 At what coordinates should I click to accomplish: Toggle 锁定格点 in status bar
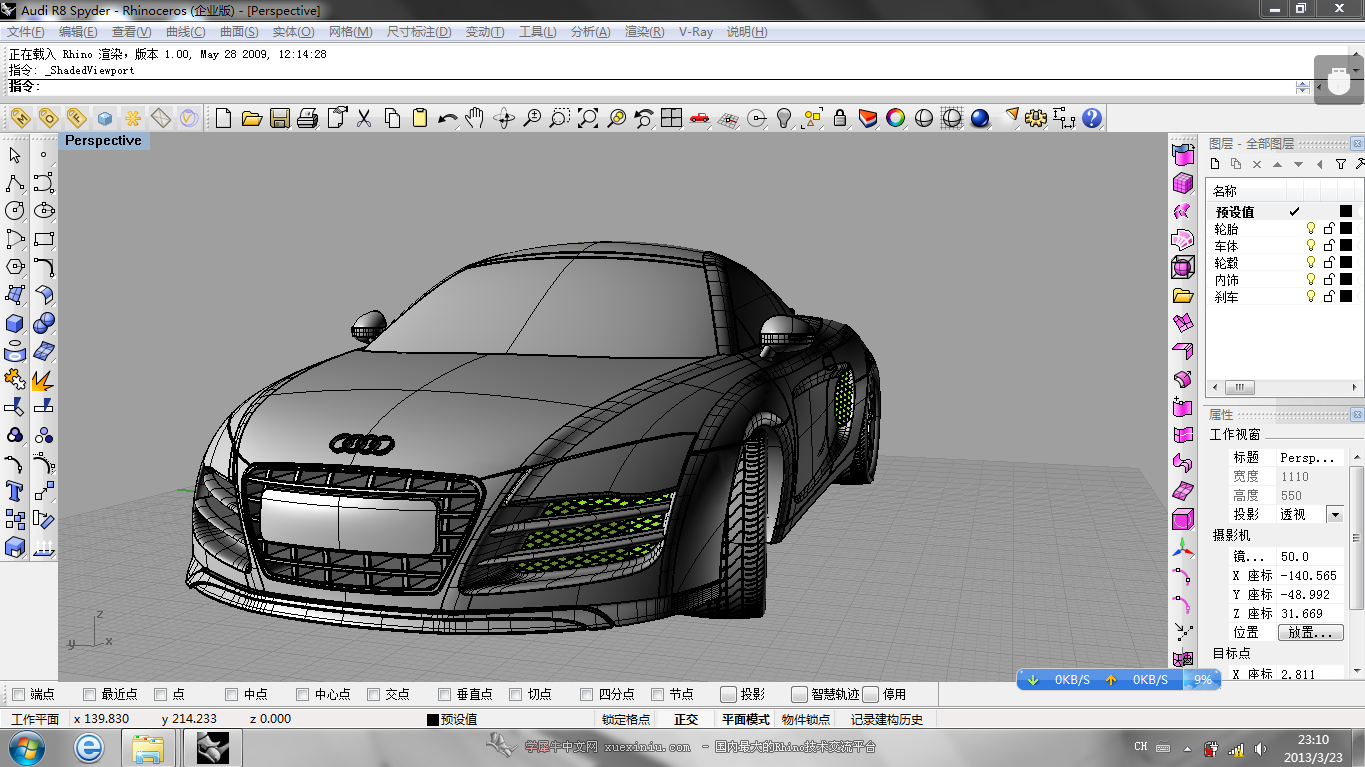626,719
